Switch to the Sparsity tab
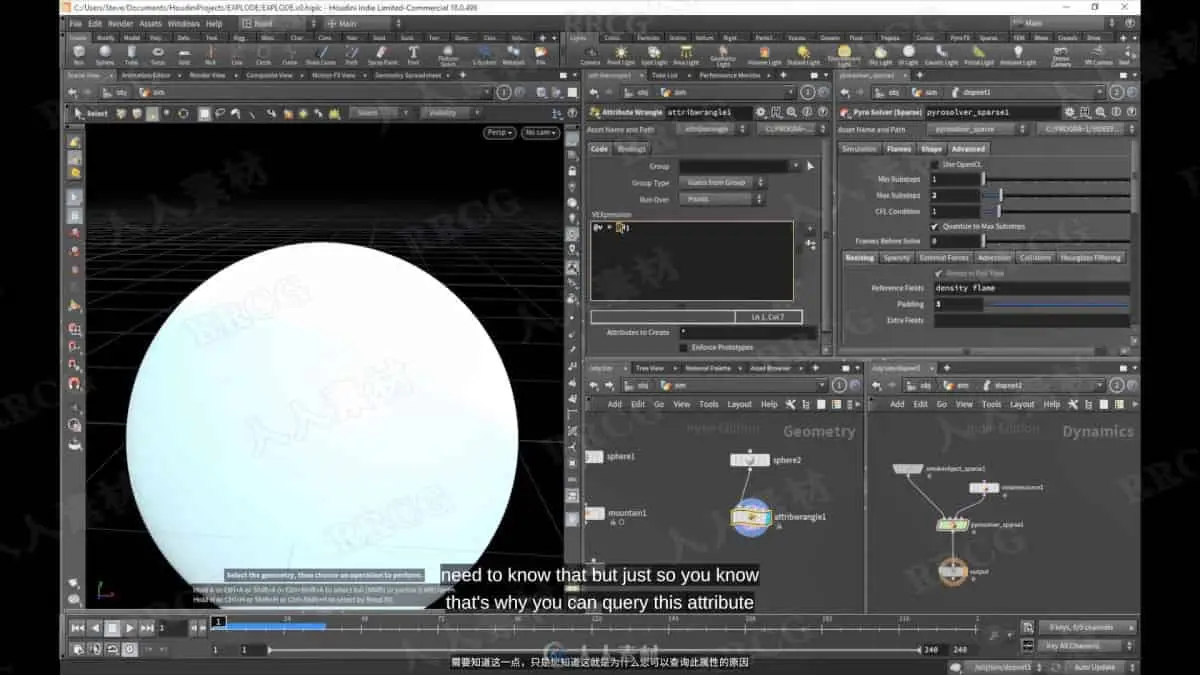Image resolution: width=1200 pixels, height=675 pixels. pyautogui.click(x=897, y=257)
